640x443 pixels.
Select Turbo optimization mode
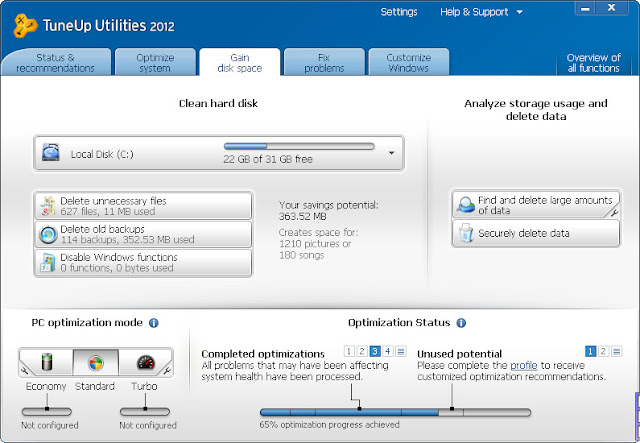click(x=145, y=362)
